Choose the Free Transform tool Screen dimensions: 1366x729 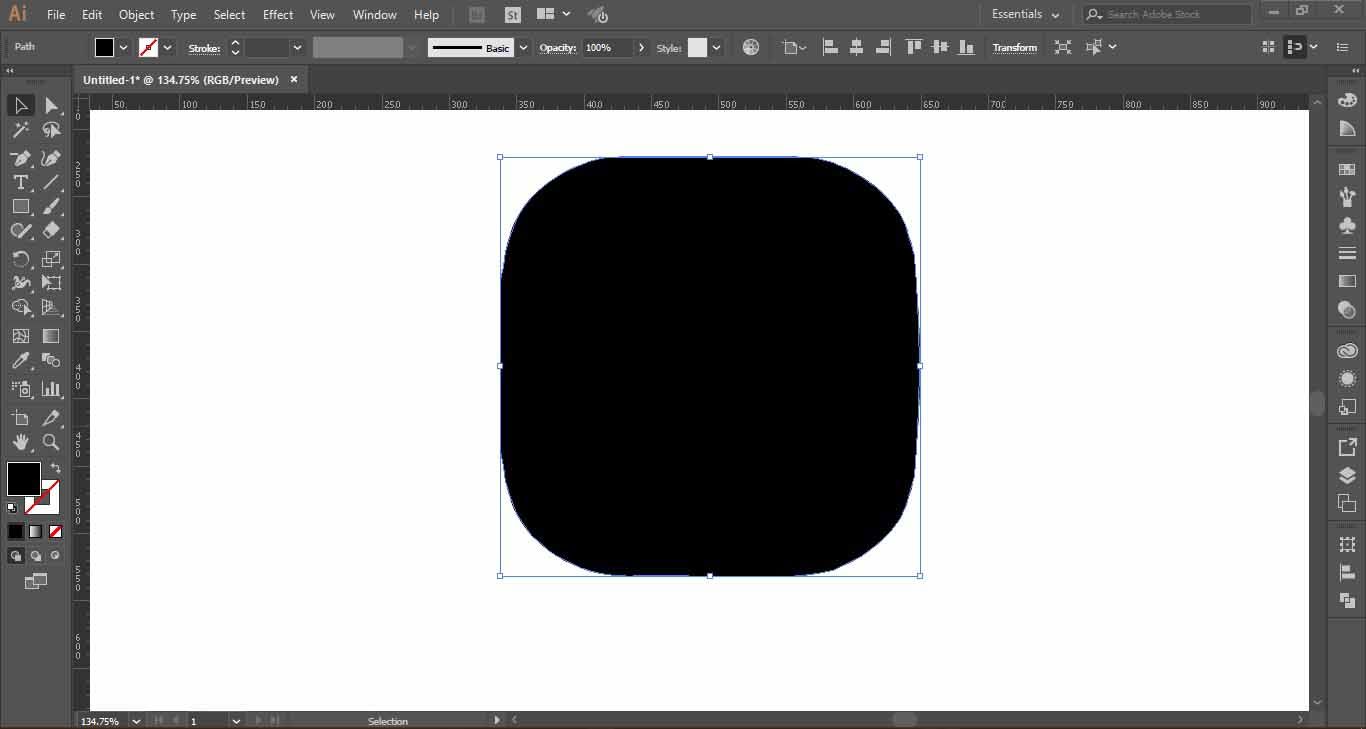pyautogui.click(x=51, y=283)
